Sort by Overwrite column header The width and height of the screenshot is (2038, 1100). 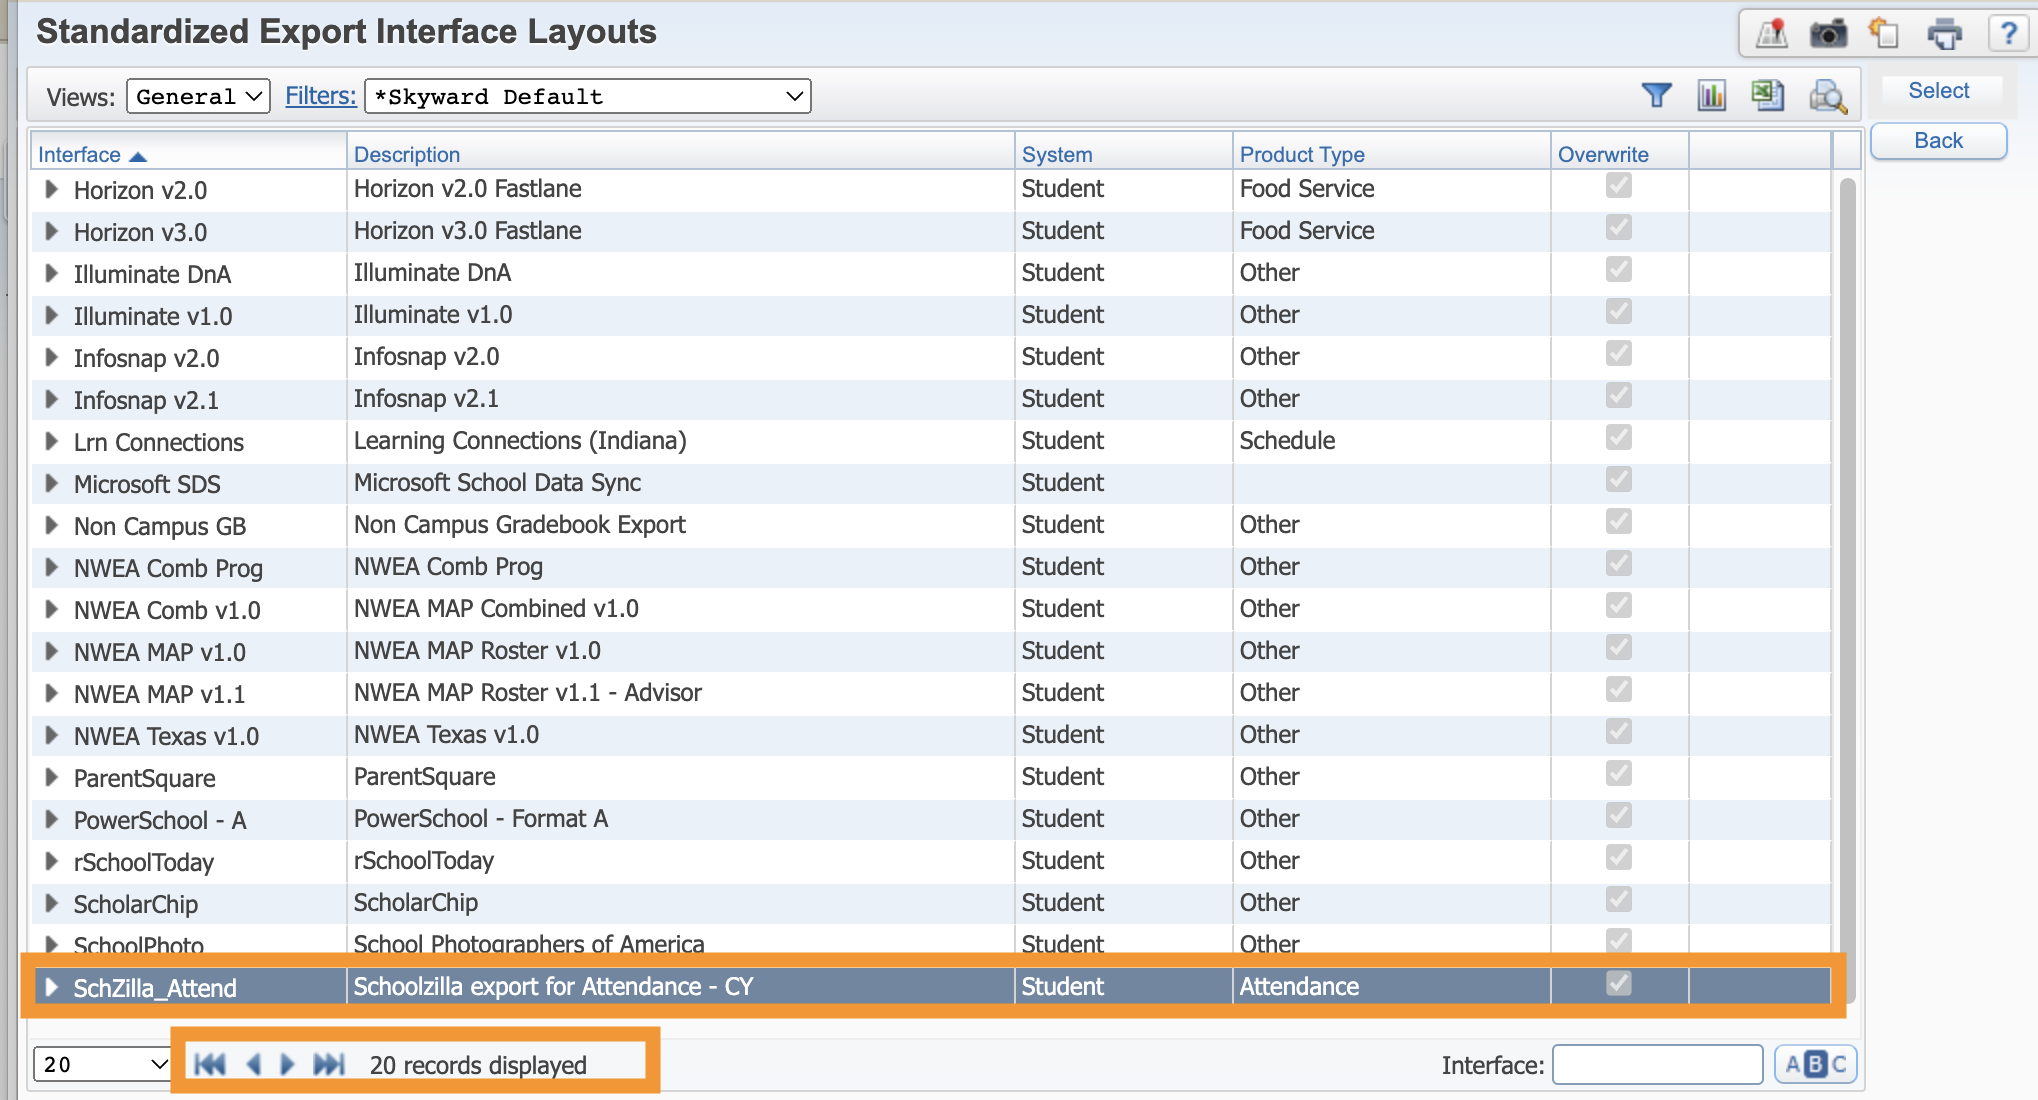pos(1603,155)
